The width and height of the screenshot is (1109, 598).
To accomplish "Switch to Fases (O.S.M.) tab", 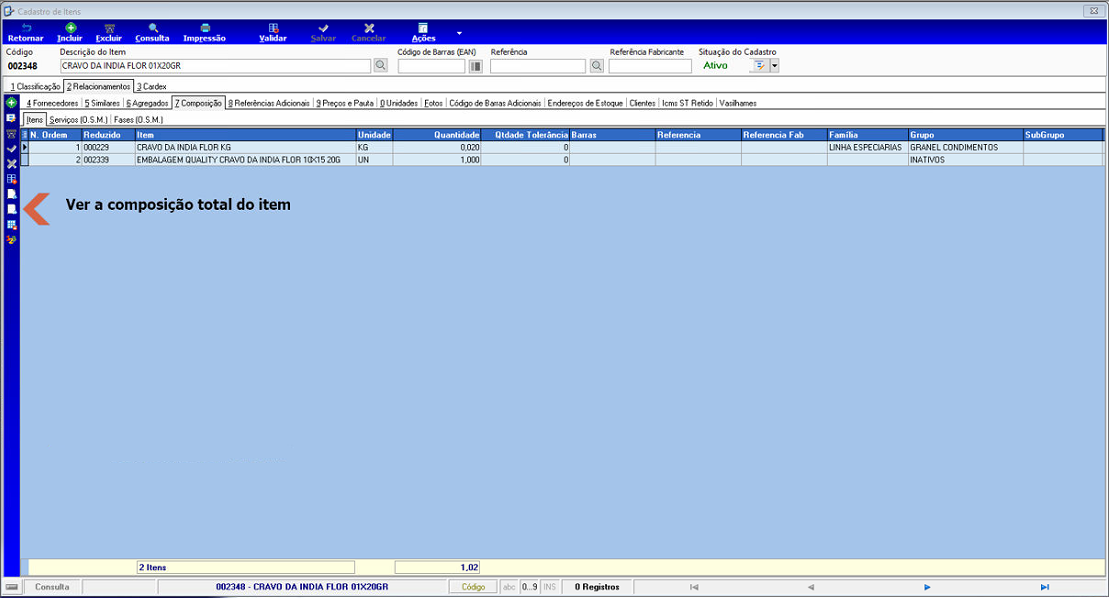I will pos(138,119).
